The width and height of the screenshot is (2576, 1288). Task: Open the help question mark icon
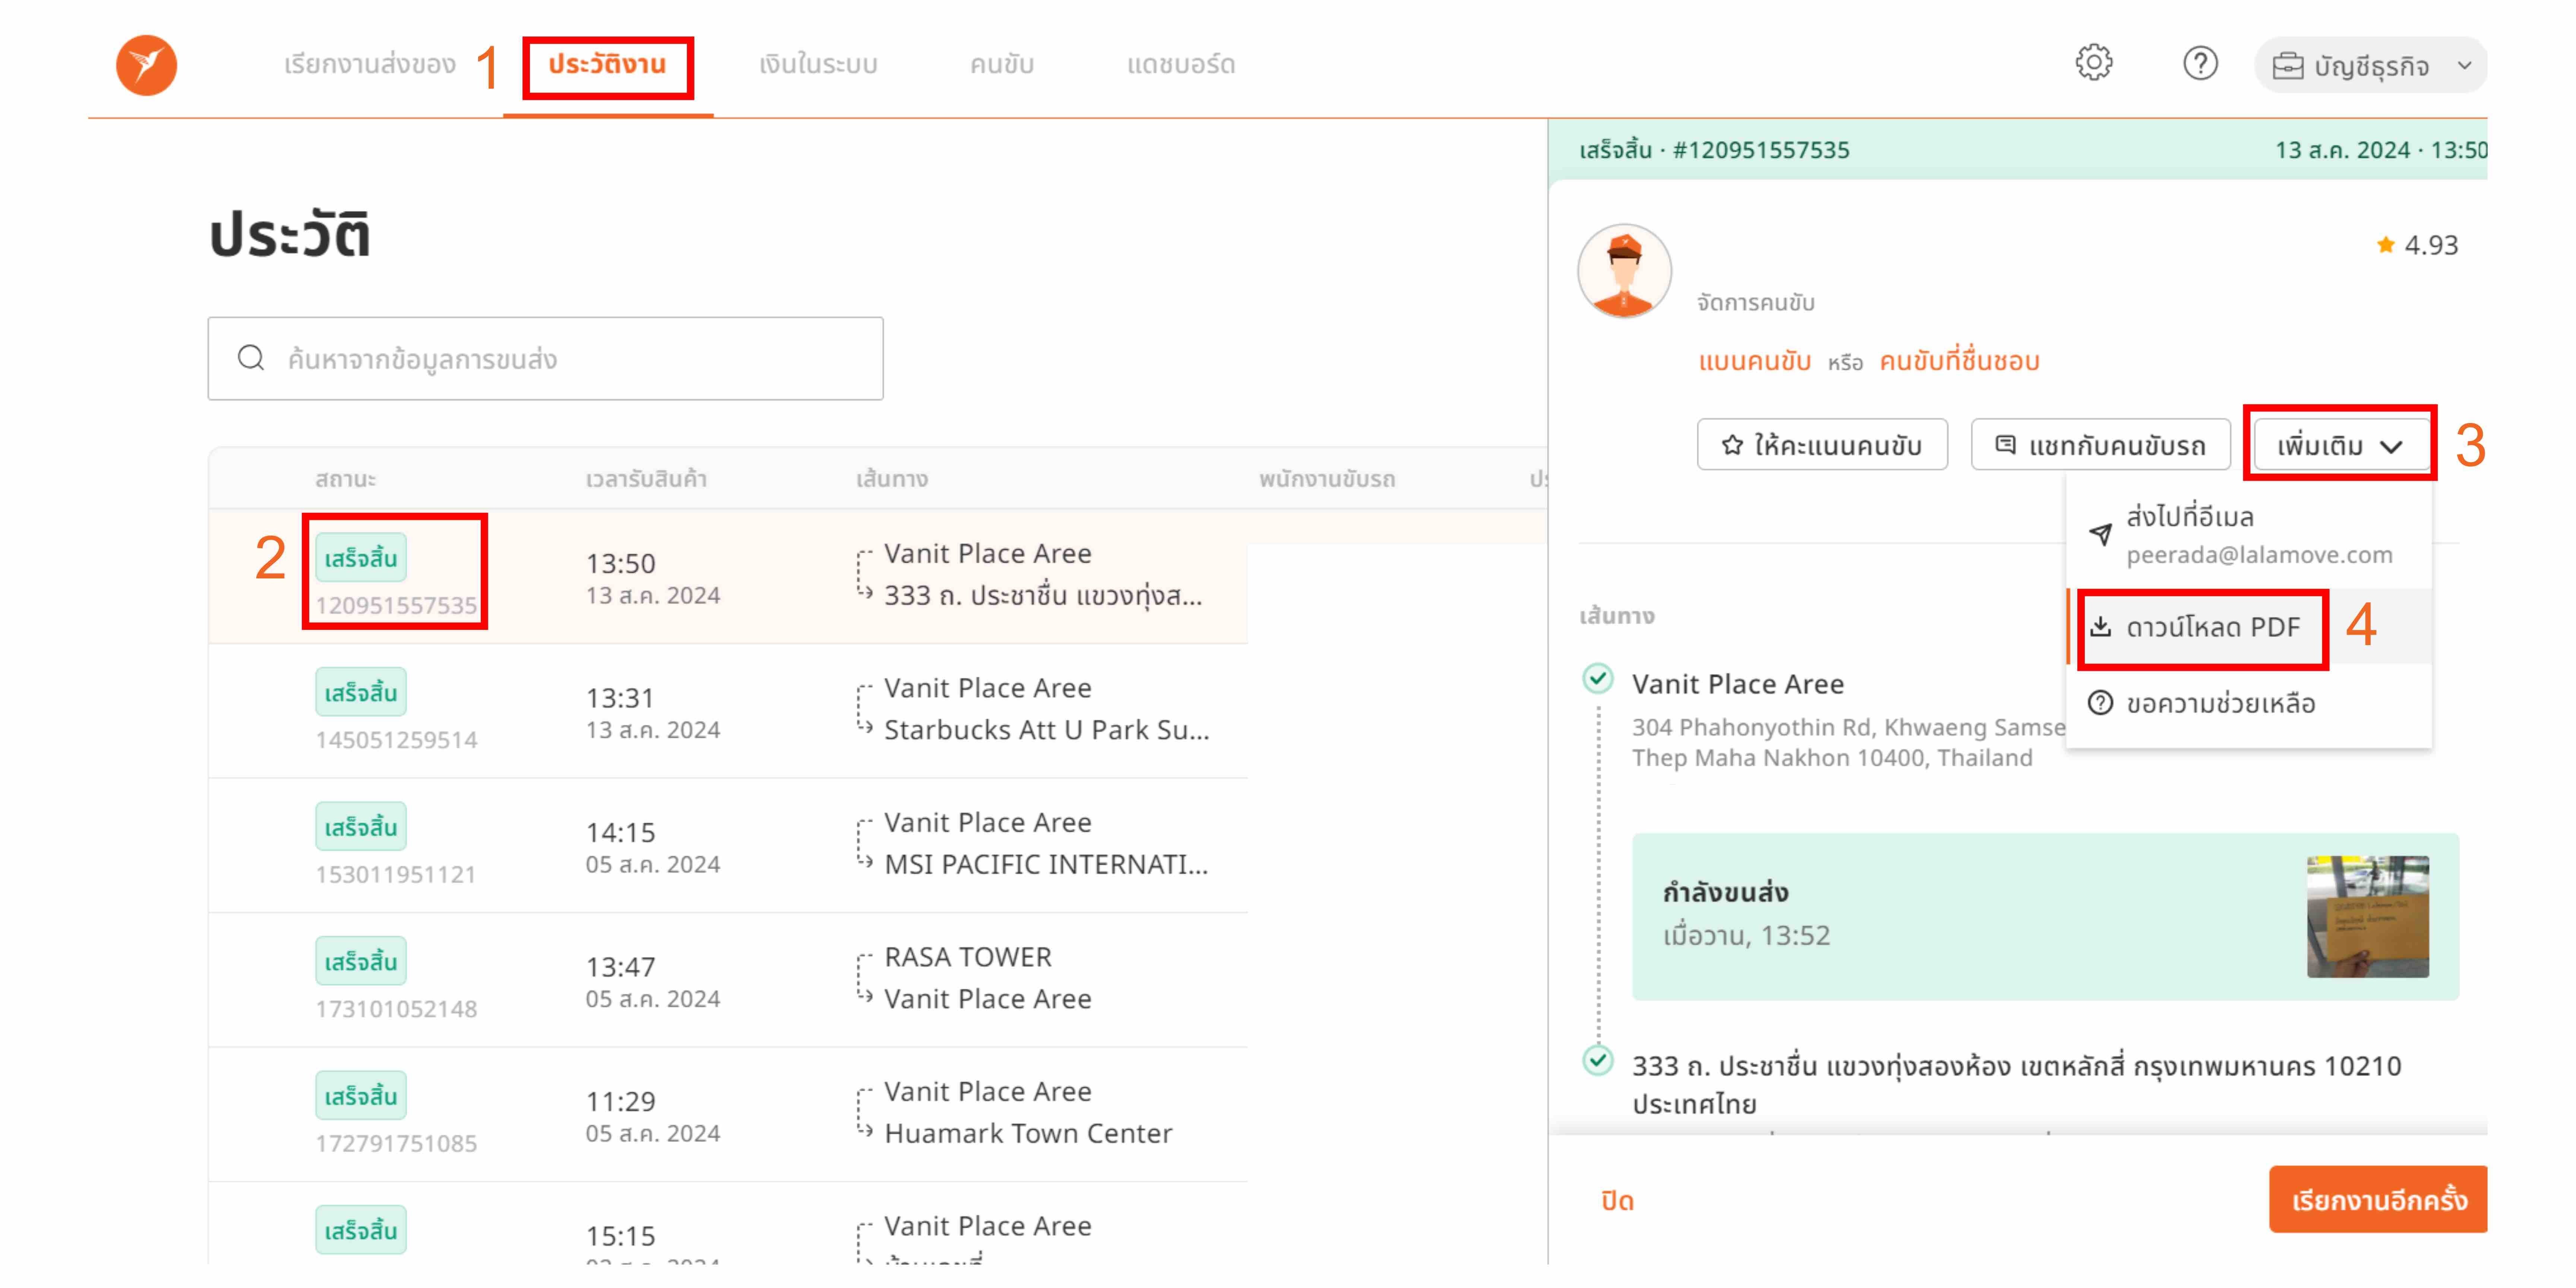pos(2200,63)
